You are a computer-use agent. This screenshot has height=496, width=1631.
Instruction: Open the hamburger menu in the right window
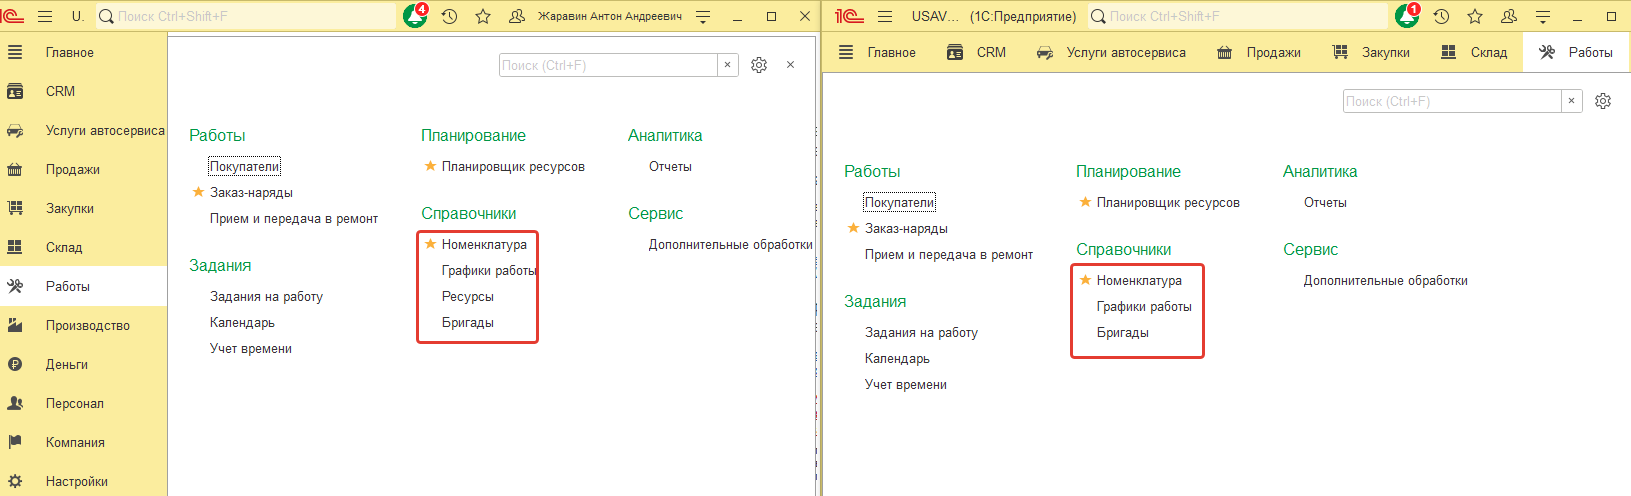pyautogui.click(x=885, y=16)
